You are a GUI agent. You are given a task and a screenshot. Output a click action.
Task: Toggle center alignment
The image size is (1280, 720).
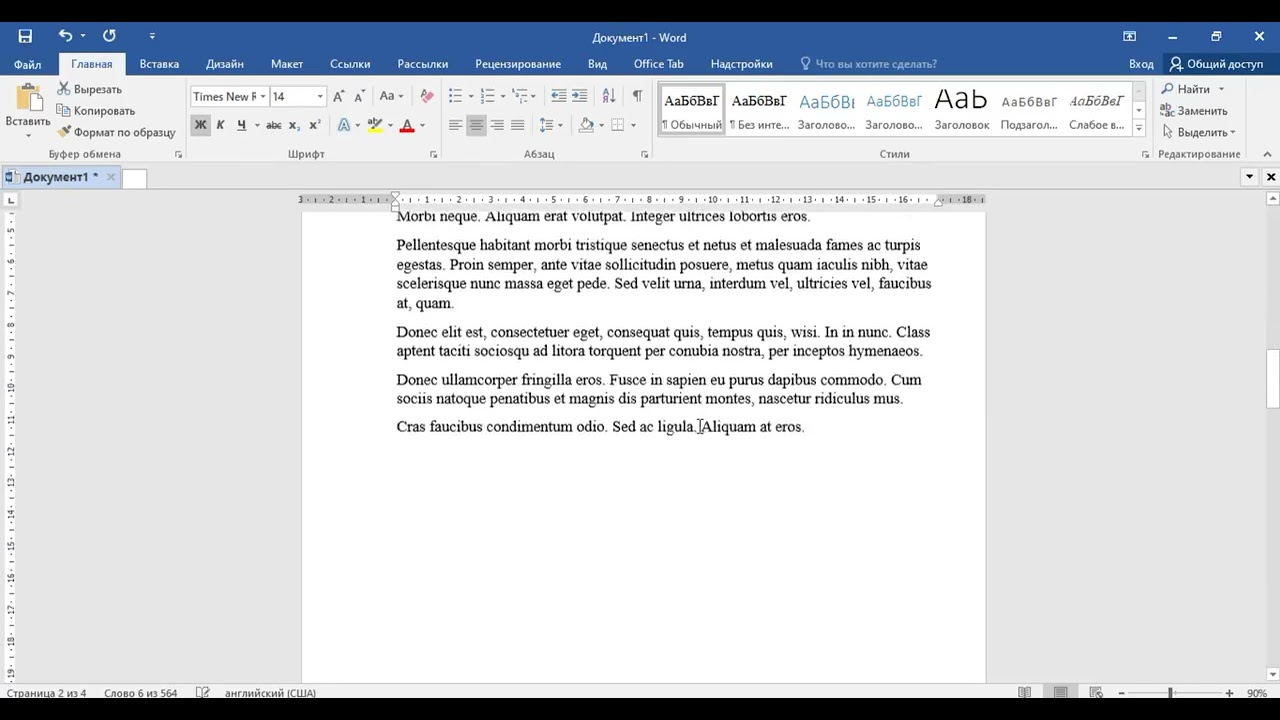[x=476, y=125]
